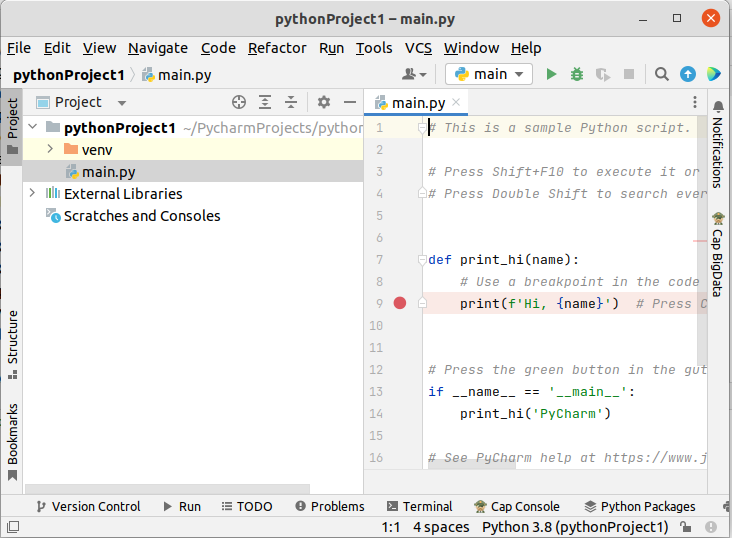Open Python Packages tool window
The image size is (732, 538).
point(640,507)
